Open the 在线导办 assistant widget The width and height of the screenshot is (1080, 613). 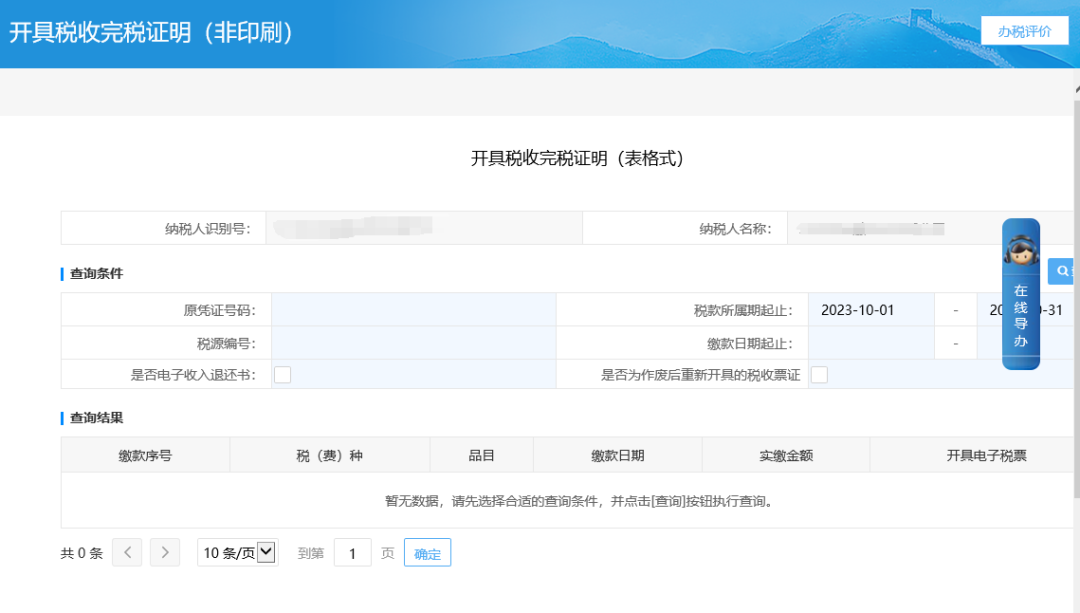1020,294
